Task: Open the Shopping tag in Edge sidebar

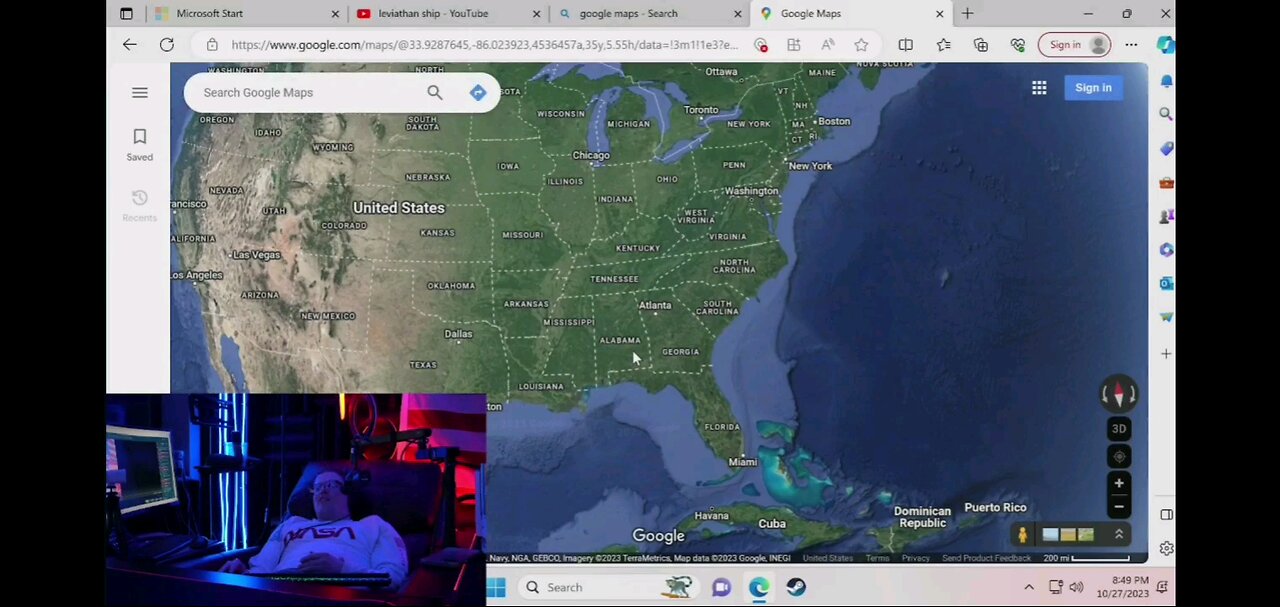Action: 1166,149
